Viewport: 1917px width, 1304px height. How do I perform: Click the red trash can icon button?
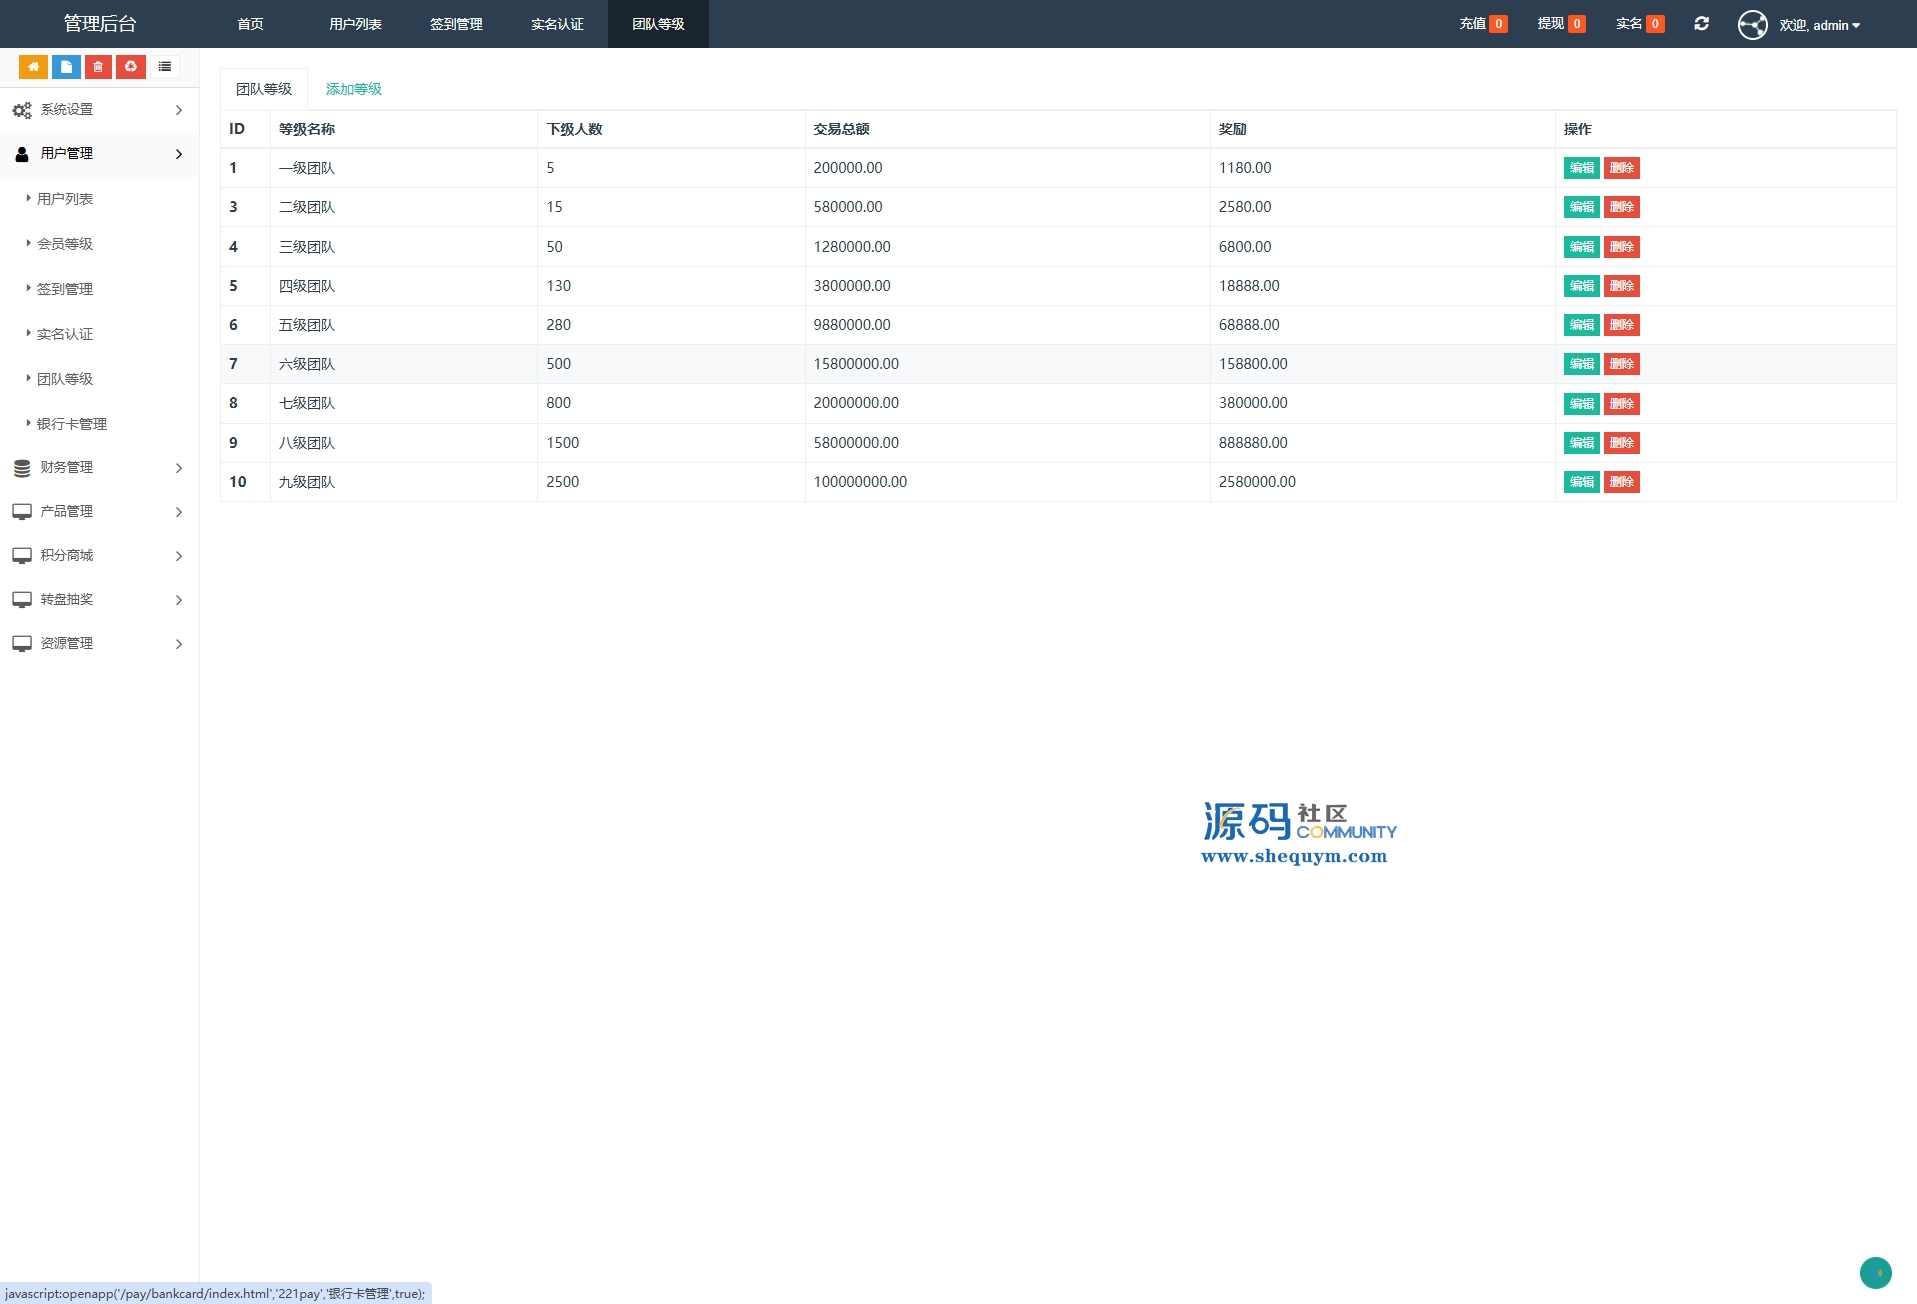[98, 67]
